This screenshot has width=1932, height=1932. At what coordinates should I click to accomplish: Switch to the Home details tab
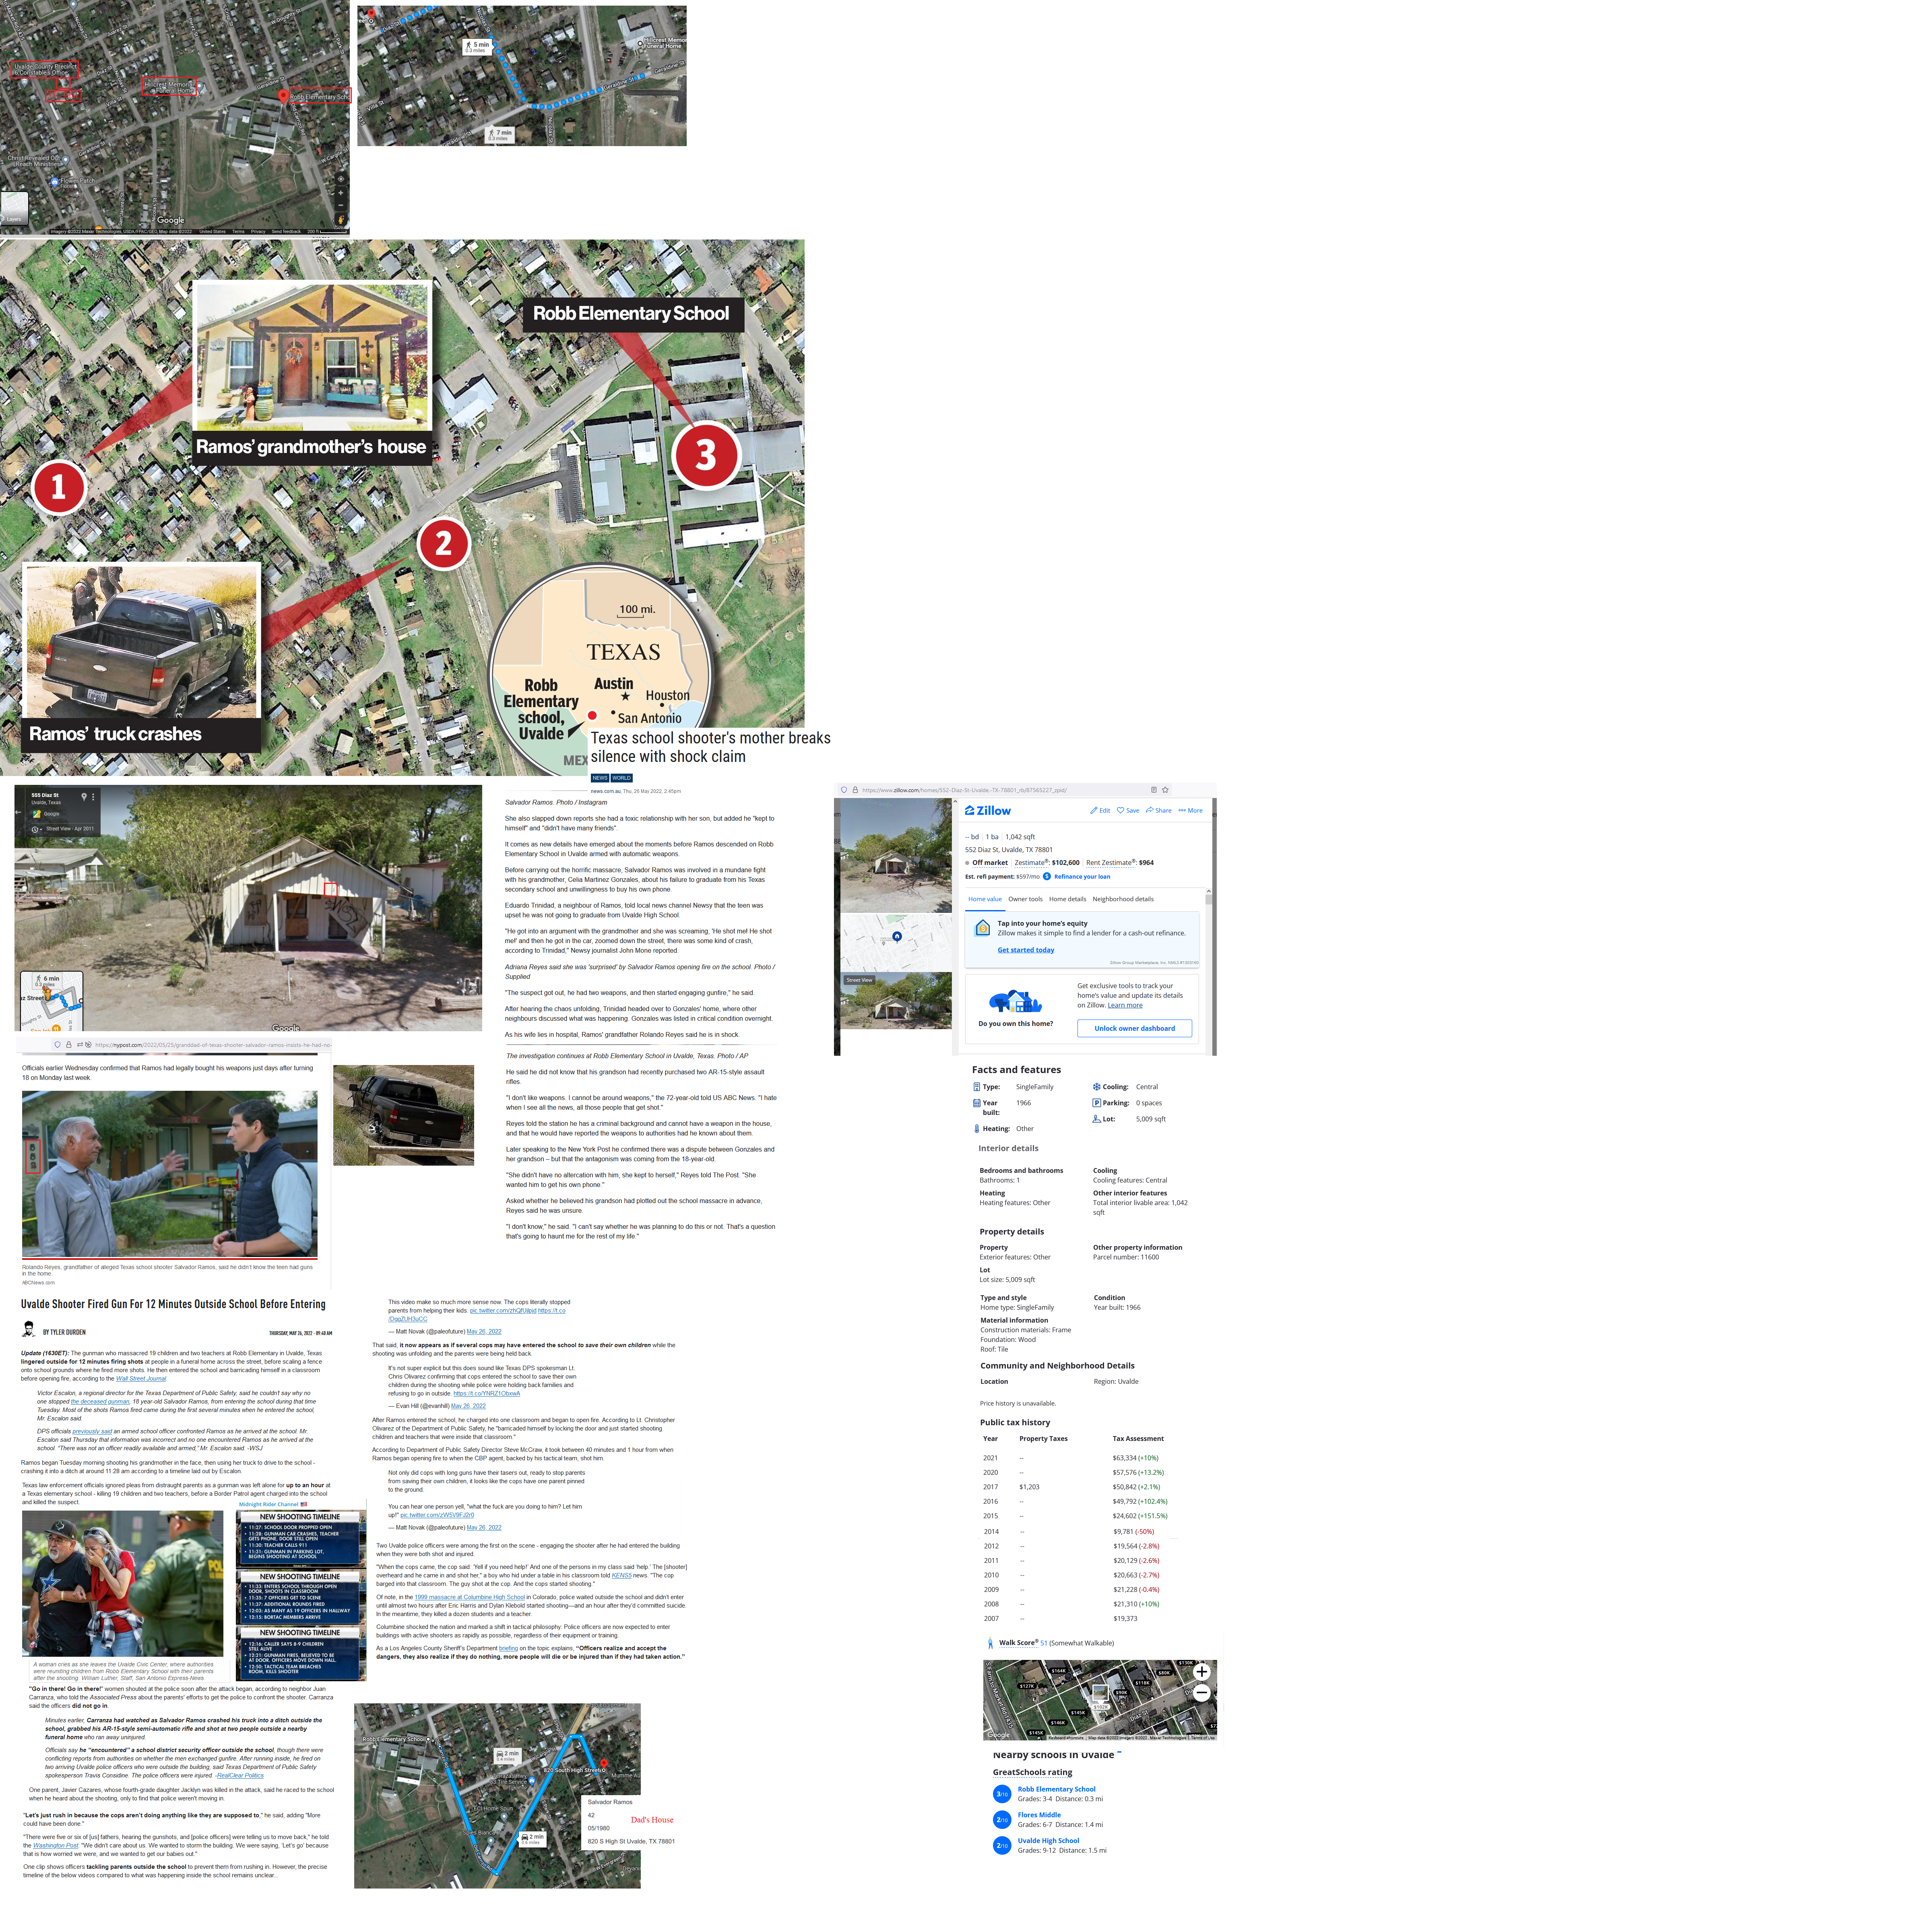[1067, 899]
